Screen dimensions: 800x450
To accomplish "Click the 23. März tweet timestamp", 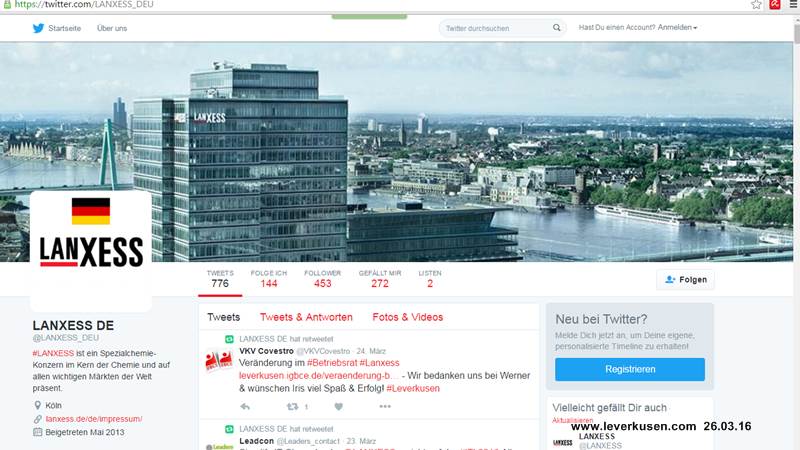I will (x=361, y=441).
